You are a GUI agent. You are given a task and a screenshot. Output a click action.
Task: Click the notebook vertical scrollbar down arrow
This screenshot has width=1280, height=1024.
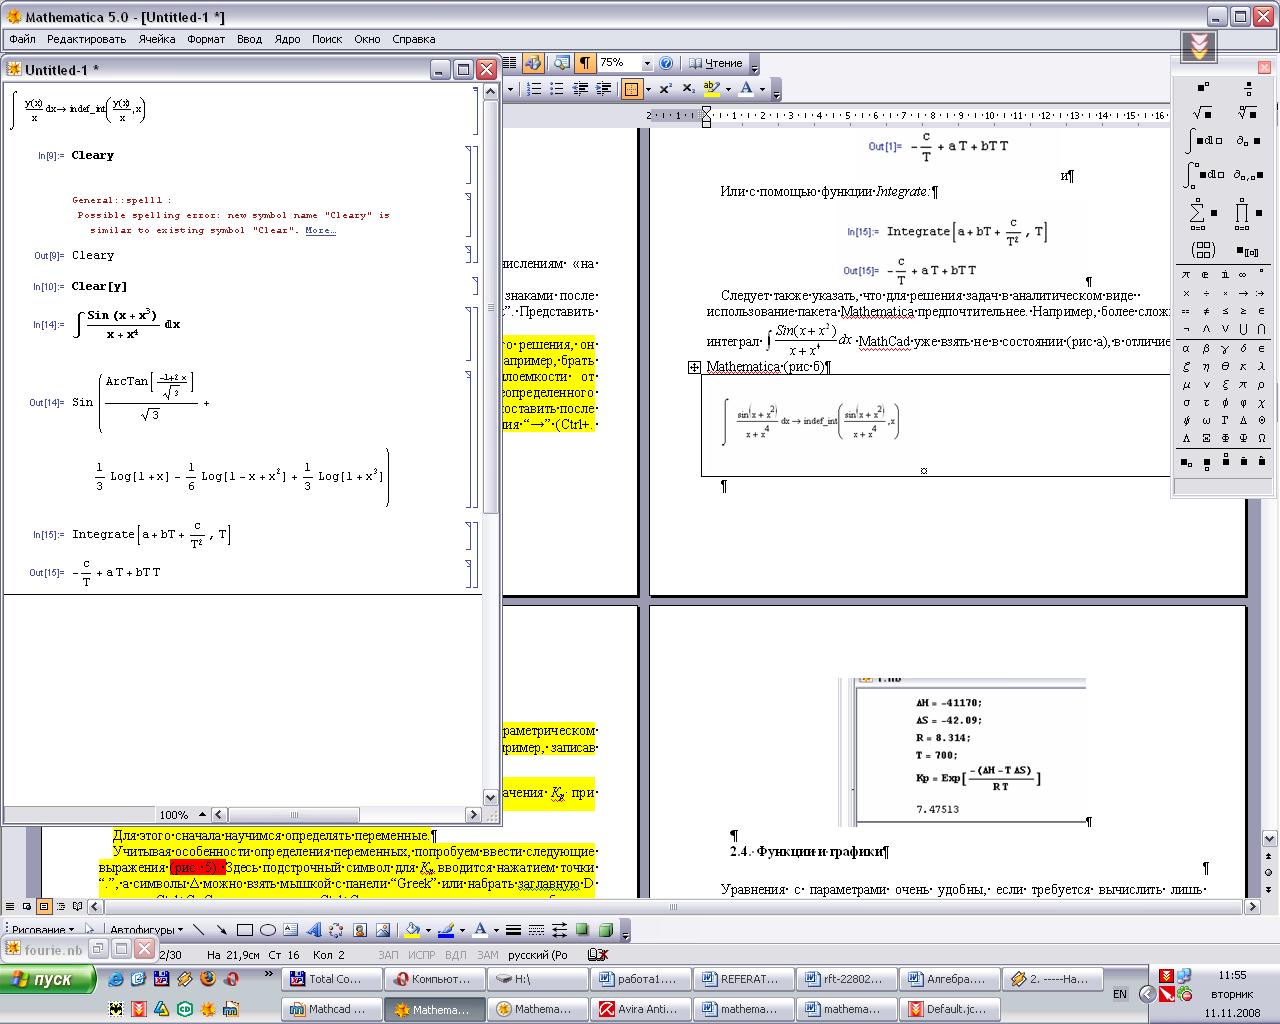click(x=490, y=798)
